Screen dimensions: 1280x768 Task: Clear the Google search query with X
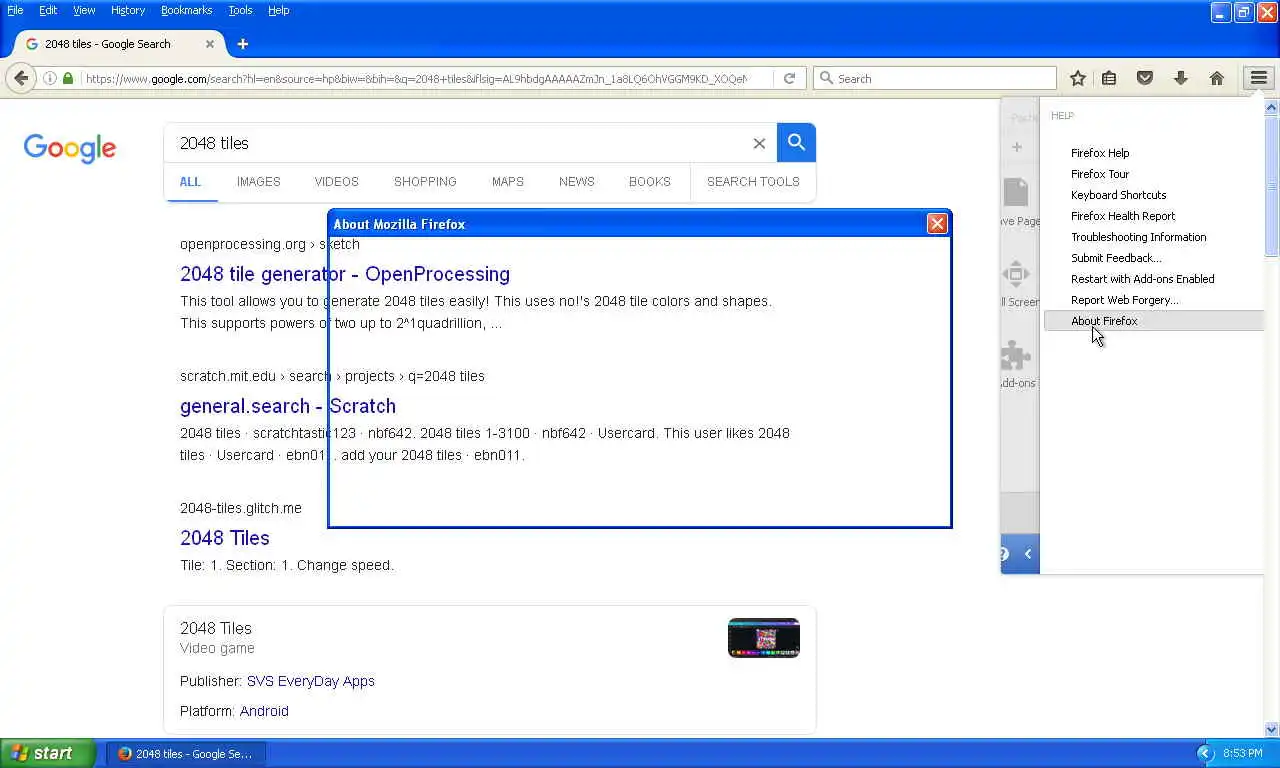(x=759, y=143)
